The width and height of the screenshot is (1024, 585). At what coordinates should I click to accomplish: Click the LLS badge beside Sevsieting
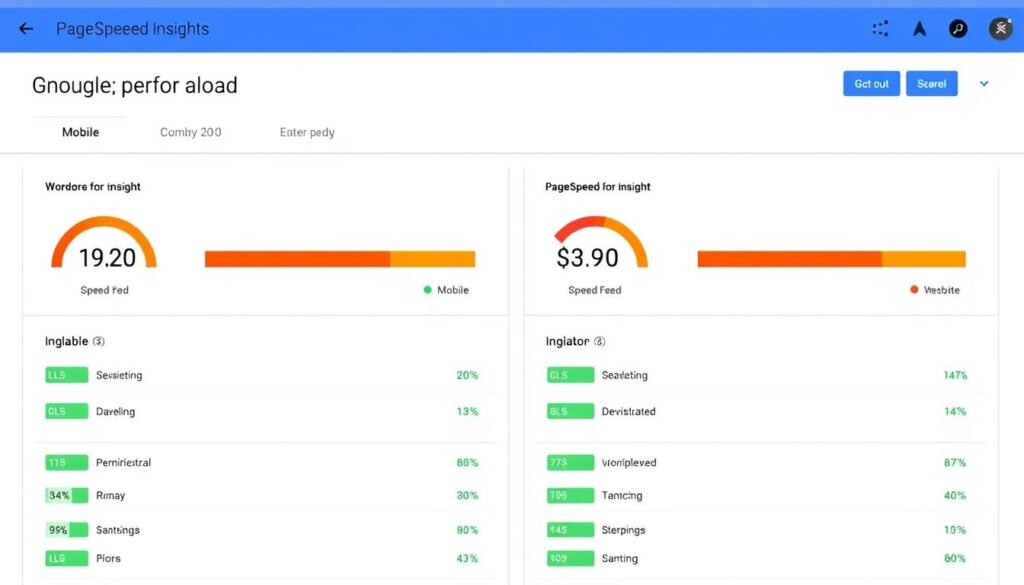[67, 375]
